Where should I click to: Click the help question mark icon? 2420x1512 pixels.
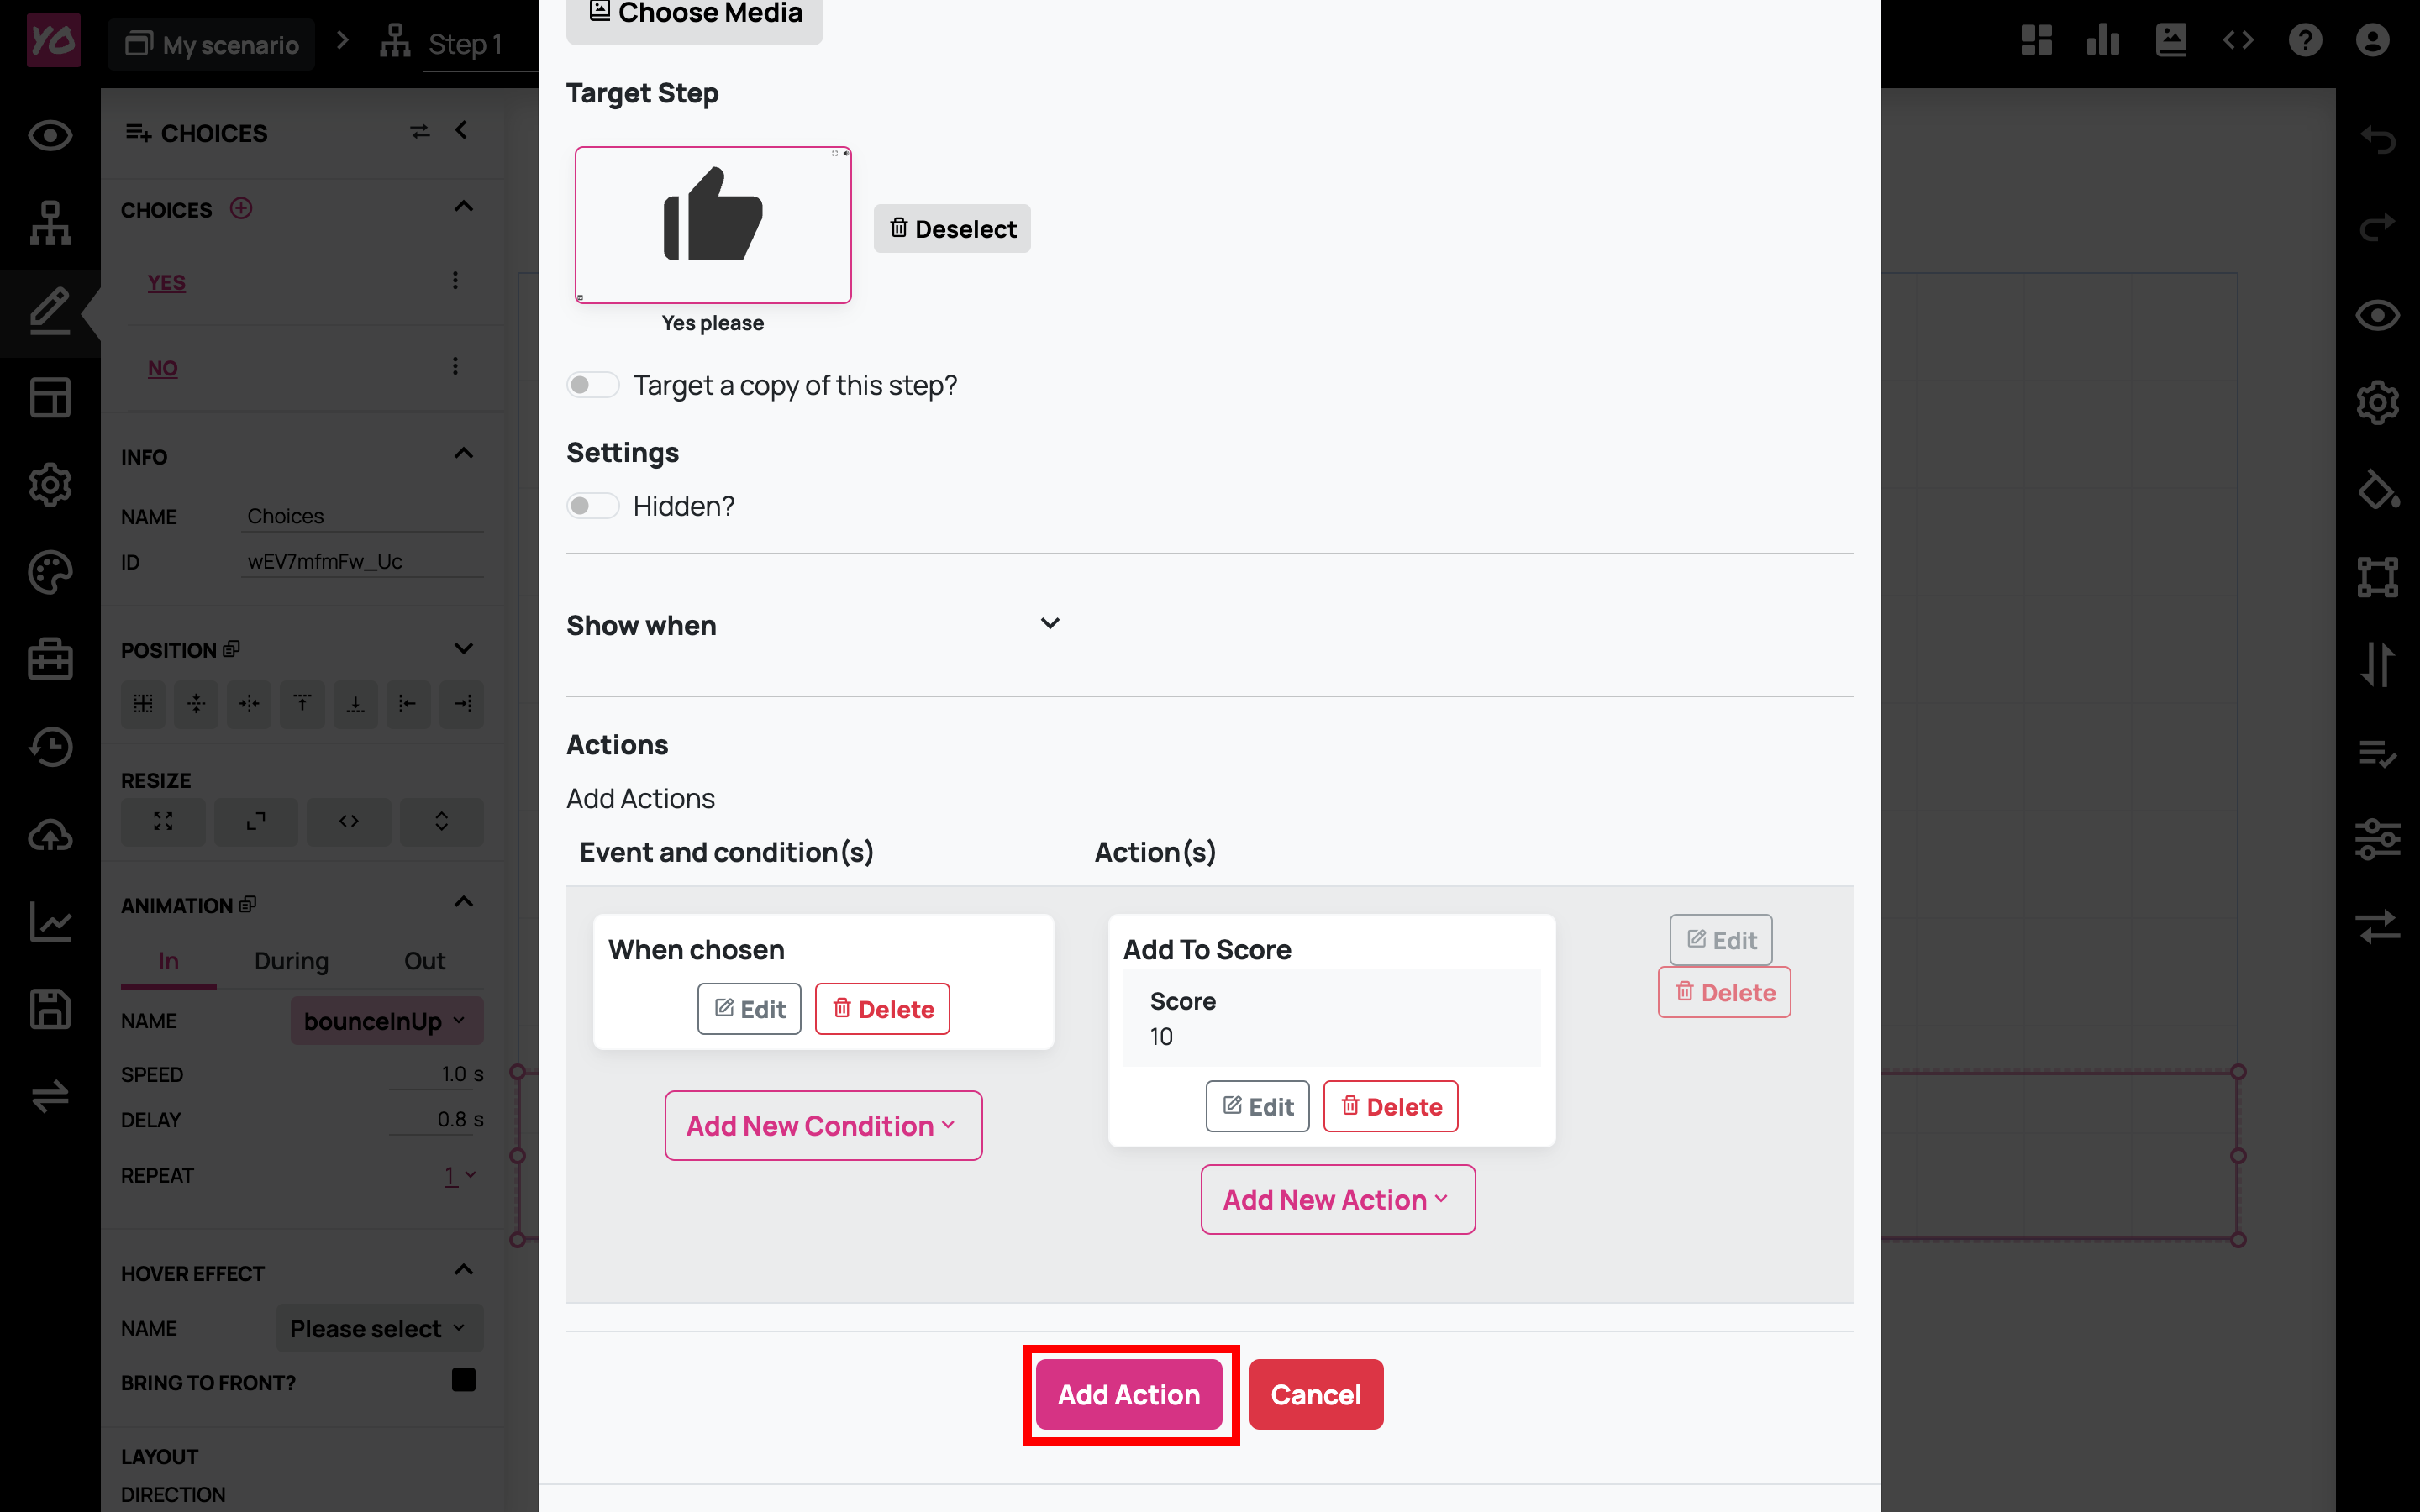(2305, 41)
